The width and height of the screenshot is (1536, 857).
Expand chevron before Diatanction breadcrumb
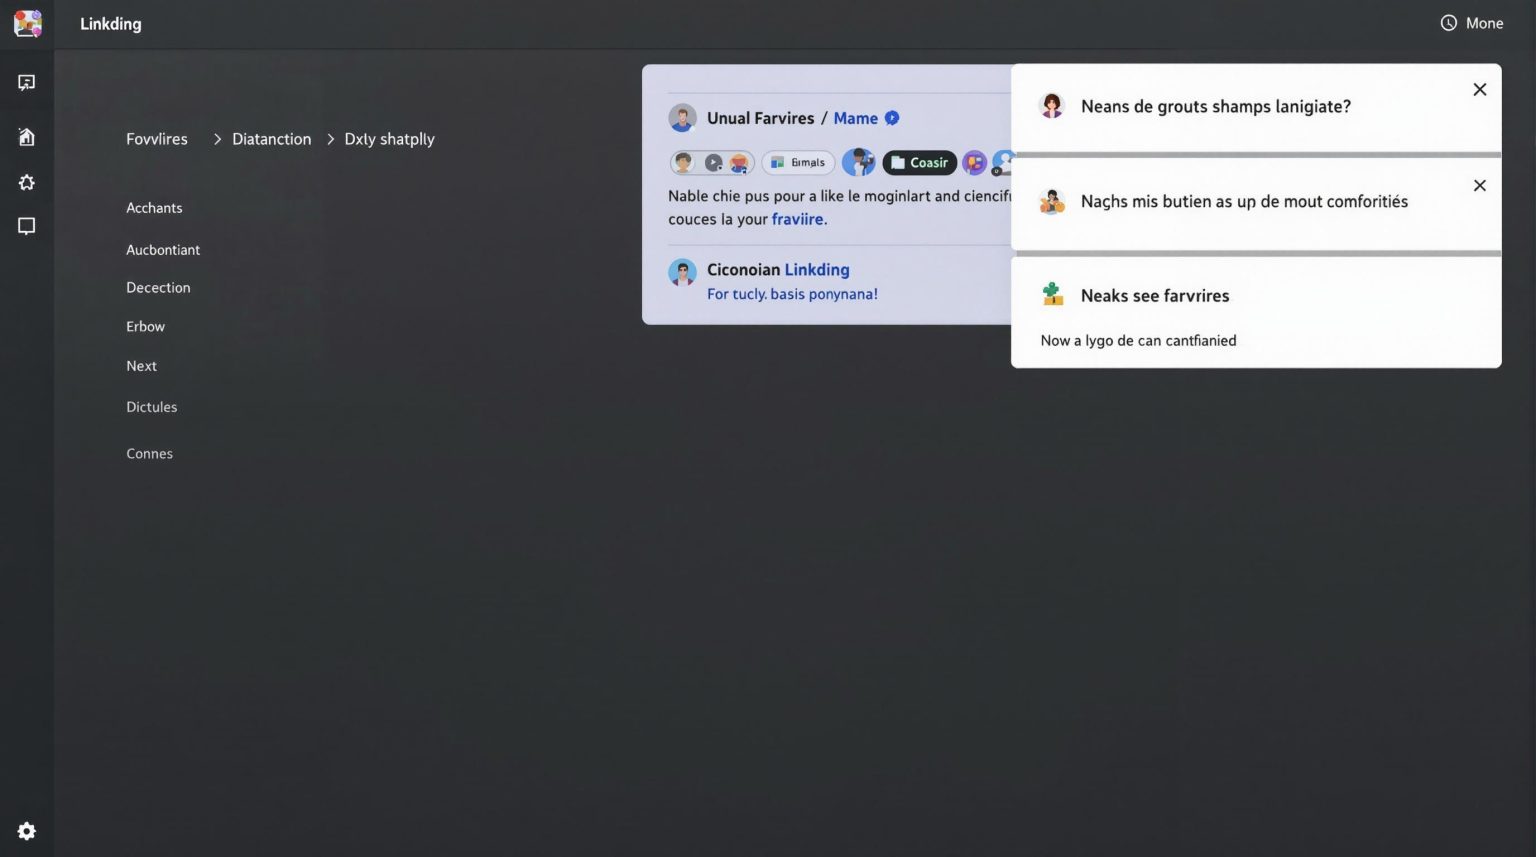(x=217, y=140)
